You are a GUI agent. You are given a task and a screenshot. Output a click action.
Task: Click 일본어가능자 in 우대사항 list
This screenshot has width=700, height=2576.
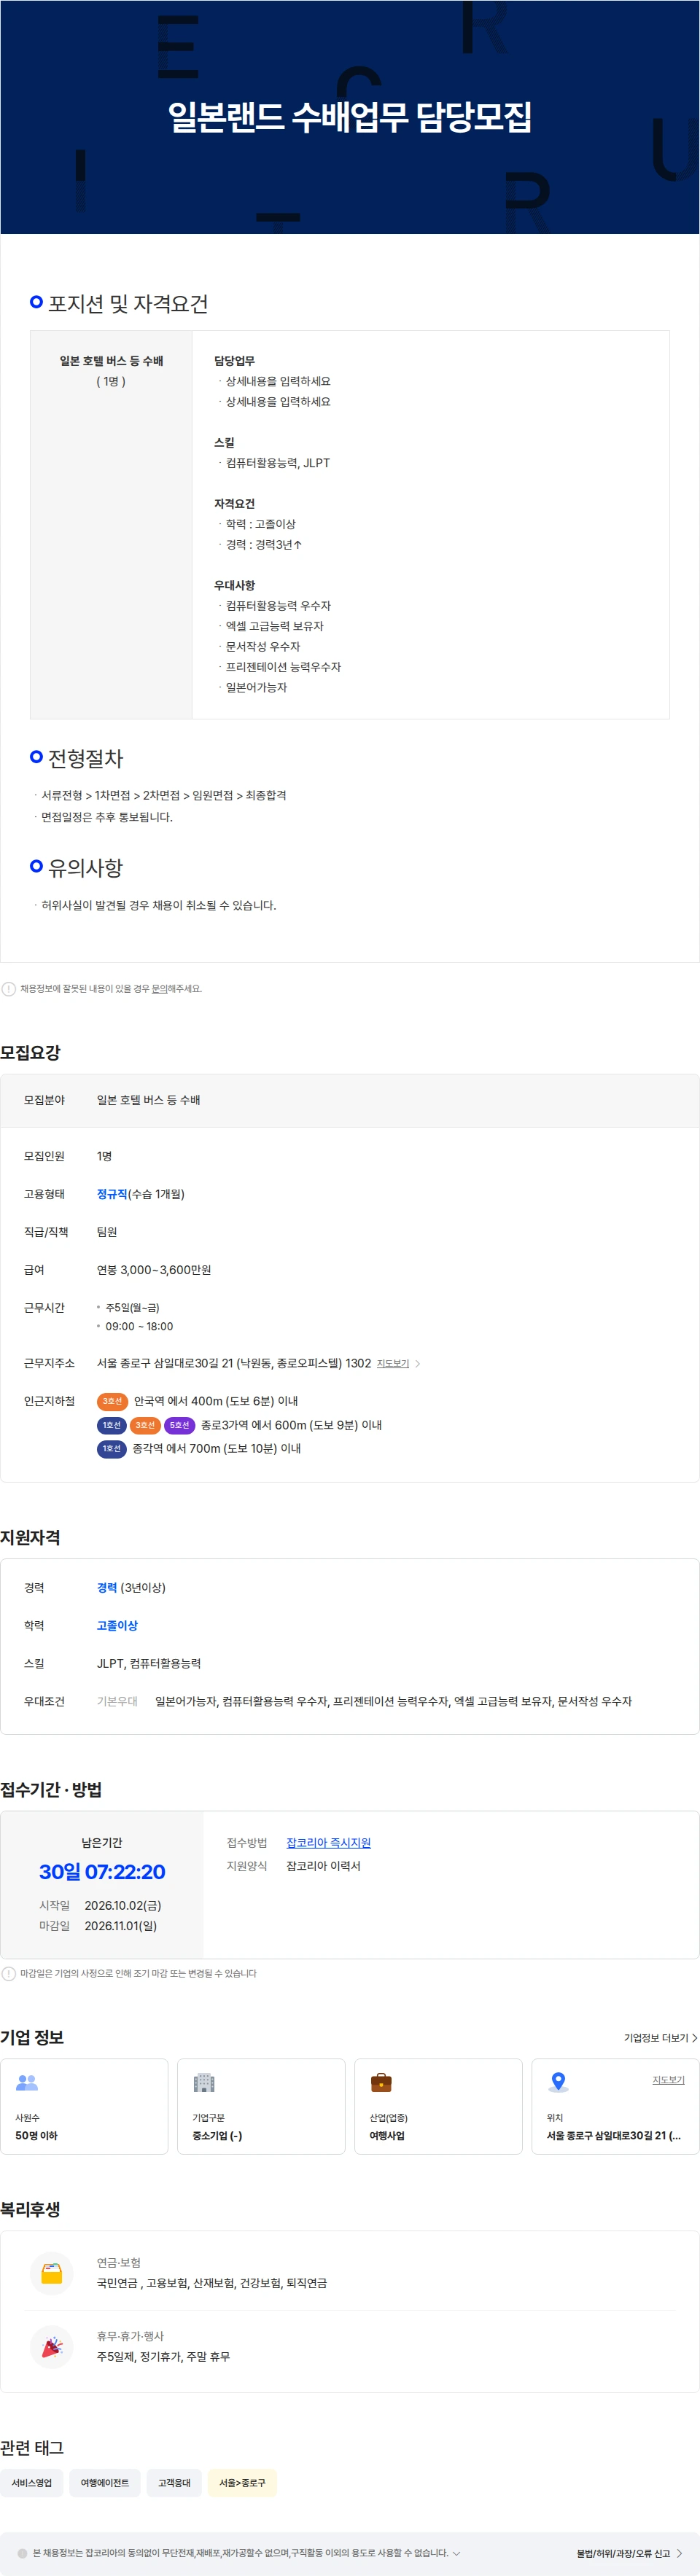tap(256, 688)
